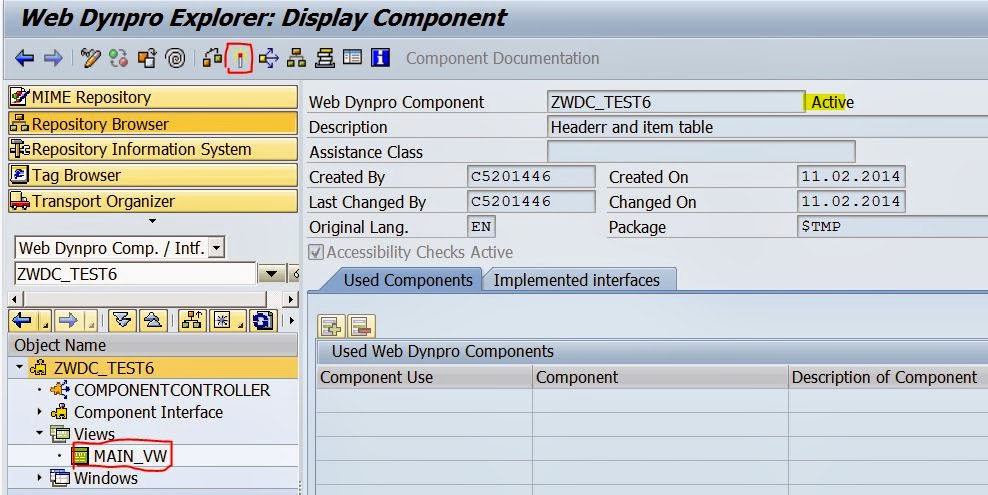
Task: Select the Windows folder in the tree
Action: point(106,478)
